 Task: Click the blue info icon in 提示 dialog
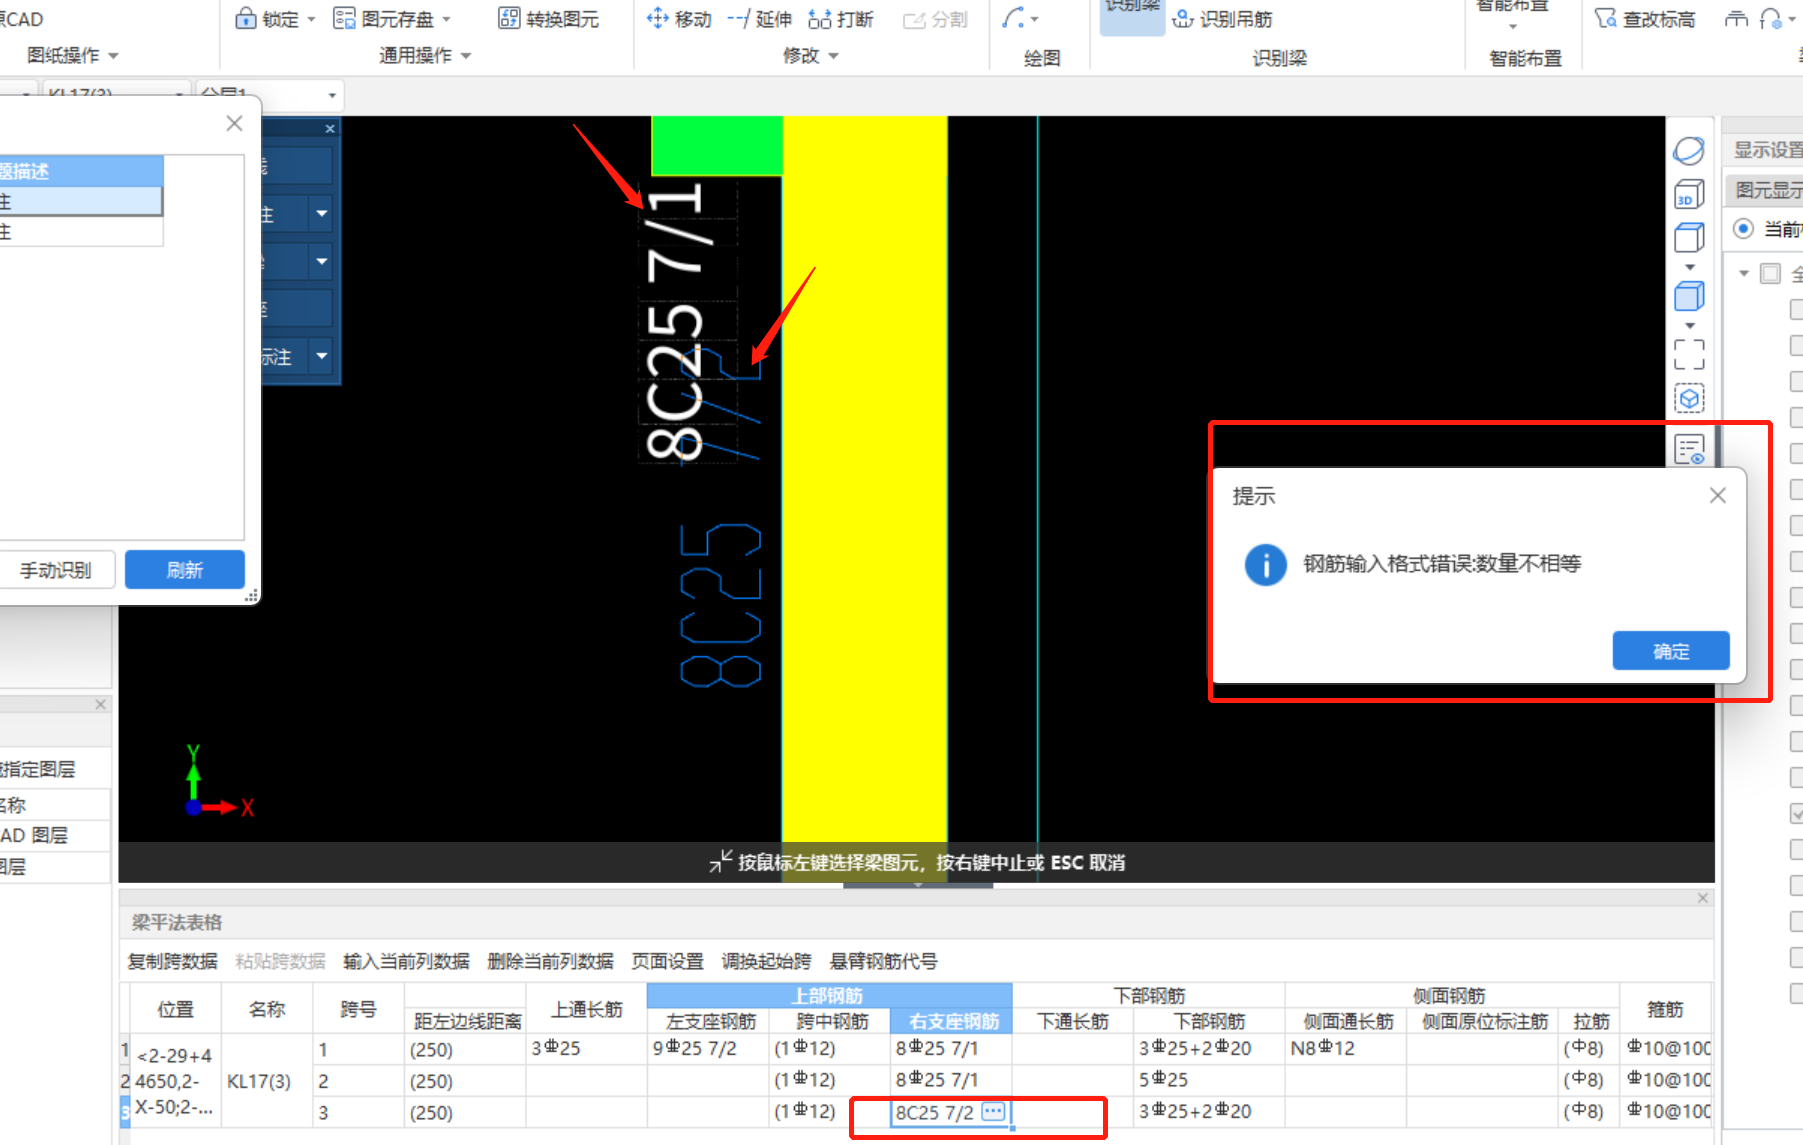click(1265, 565)
